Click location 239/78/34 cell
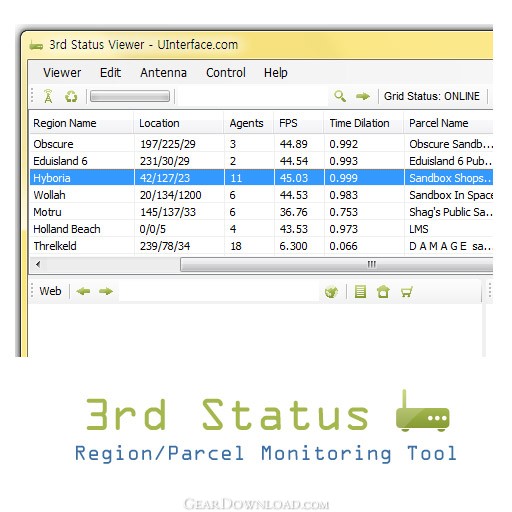 (165, 246)
